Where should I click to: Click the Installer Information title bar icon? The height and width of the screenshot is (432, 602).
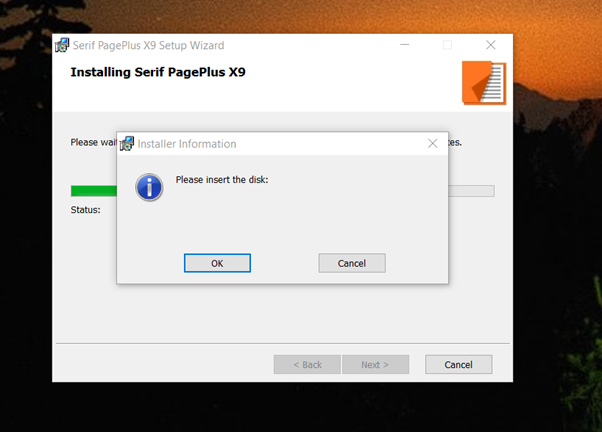pyautogui.click(x=127, y=144)
